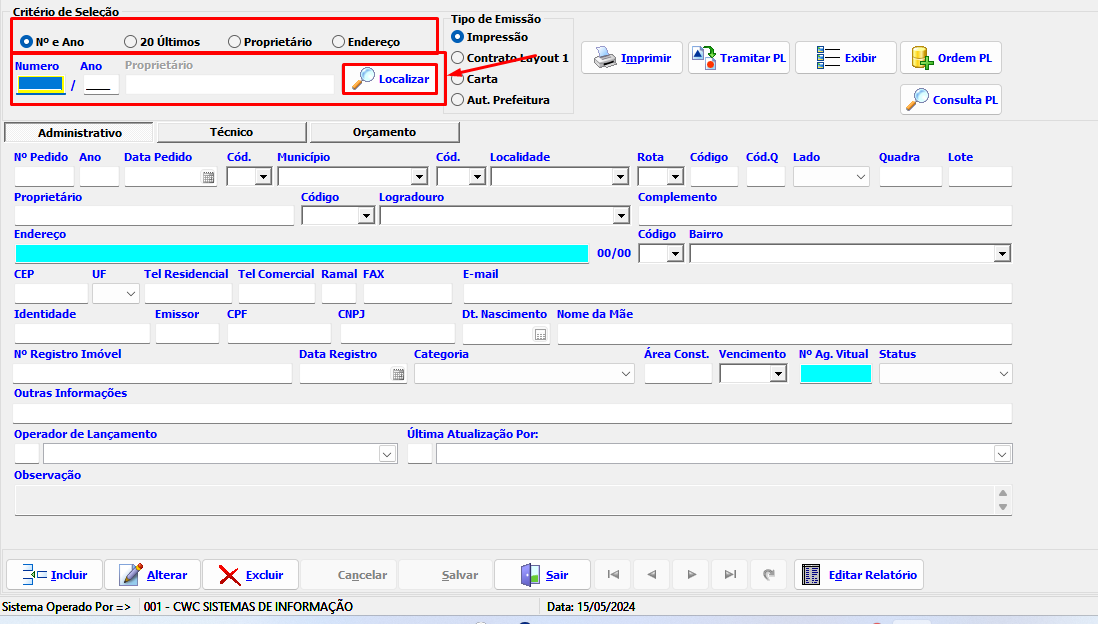Click the Sair exit button
The image size is (1098, 624).
pyautogui.click(x=543, y=575)
